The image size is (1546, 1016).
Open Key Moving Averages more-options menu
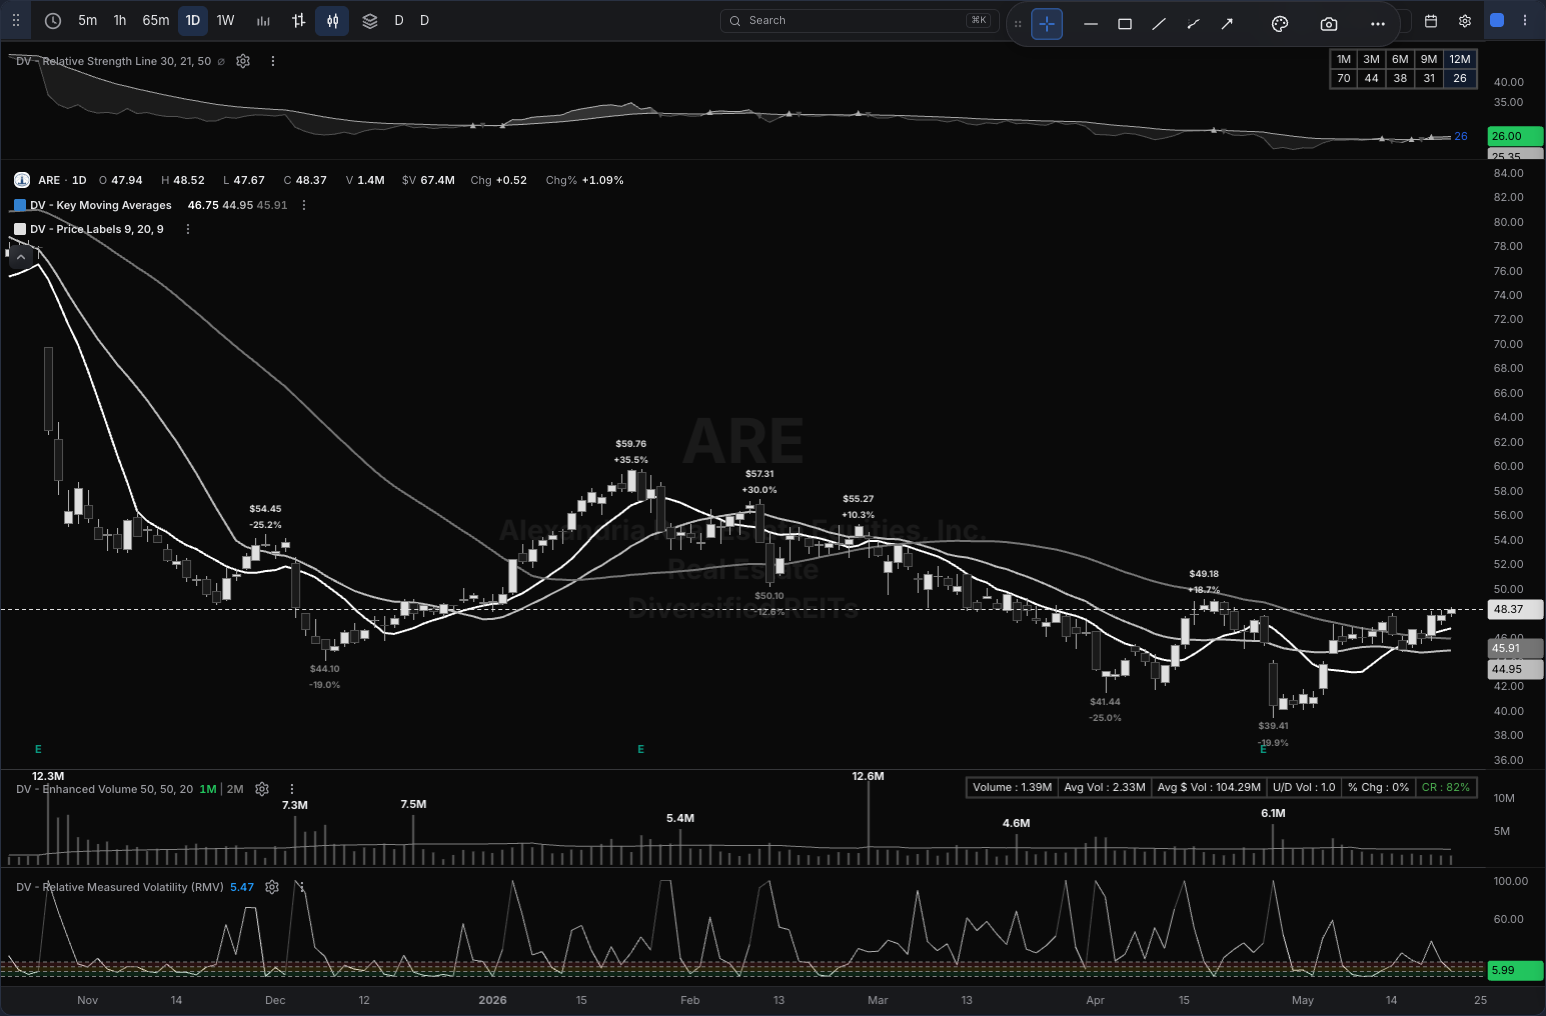(x=304, y=205)
